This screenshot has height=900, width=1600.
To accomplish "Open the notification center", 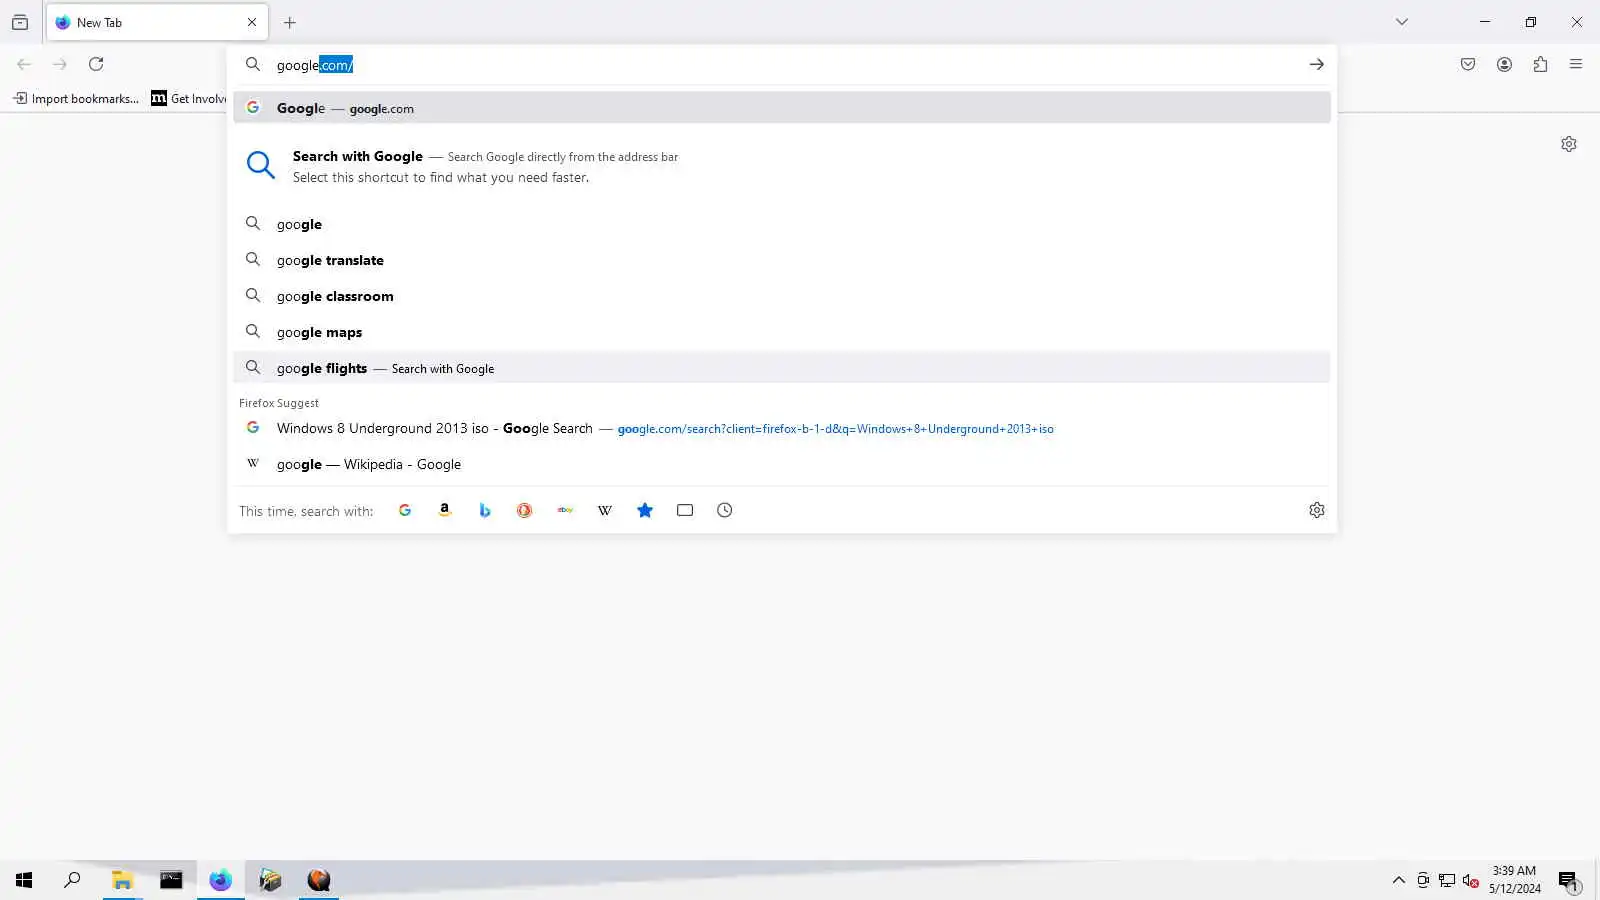I will coord(1568,880).
